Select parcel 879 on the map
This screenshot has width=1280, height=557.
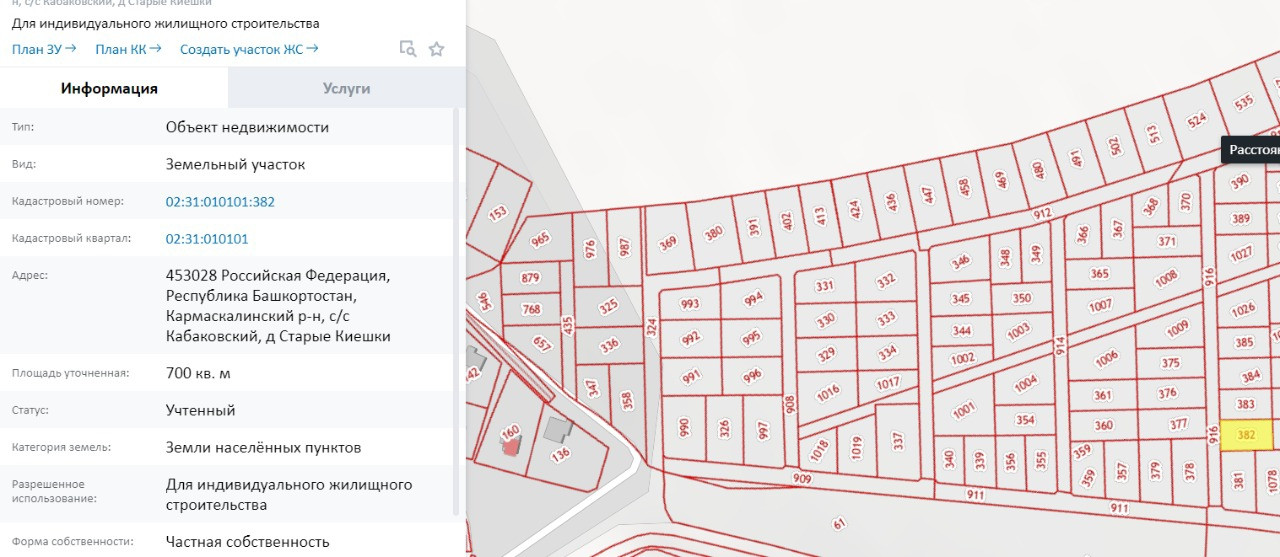tap(531, 278)
